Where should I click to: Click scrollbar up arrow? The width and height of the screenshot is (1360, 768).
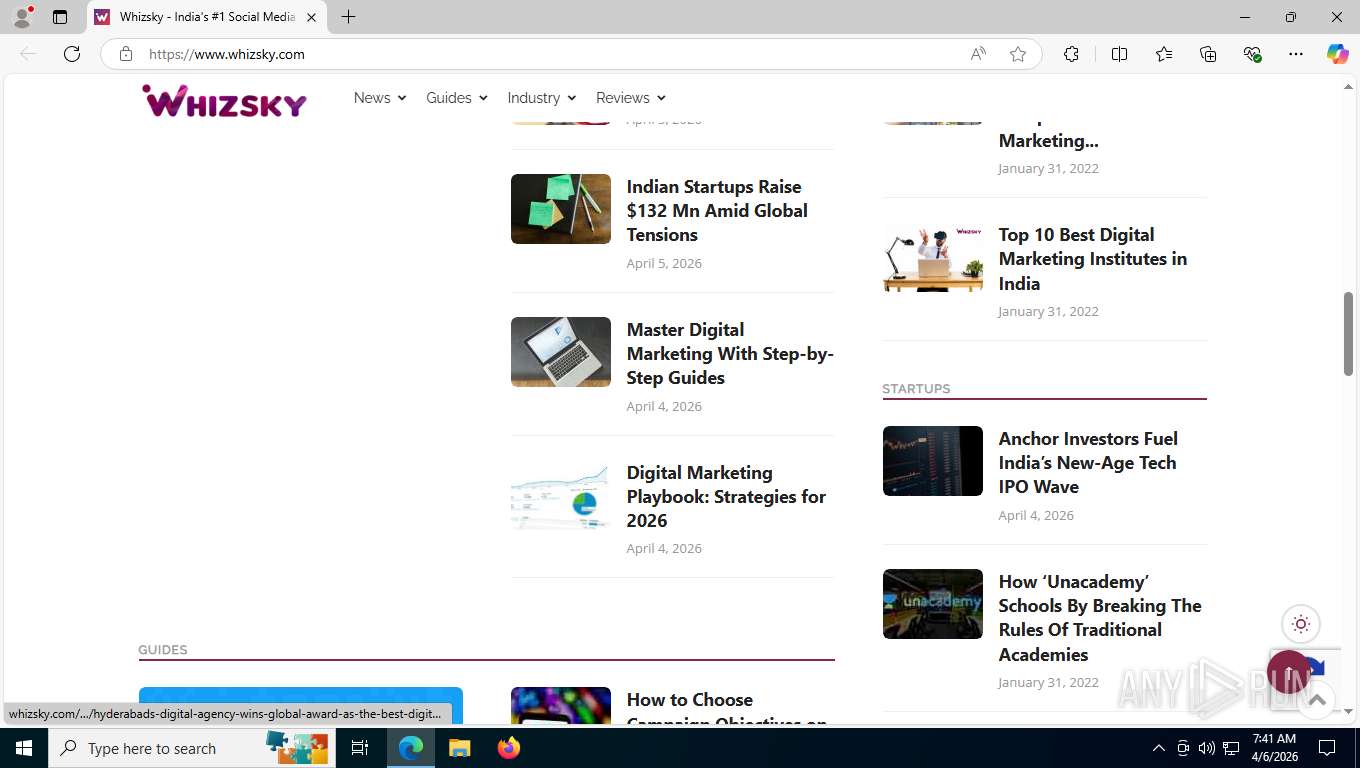click(1348, 87)
